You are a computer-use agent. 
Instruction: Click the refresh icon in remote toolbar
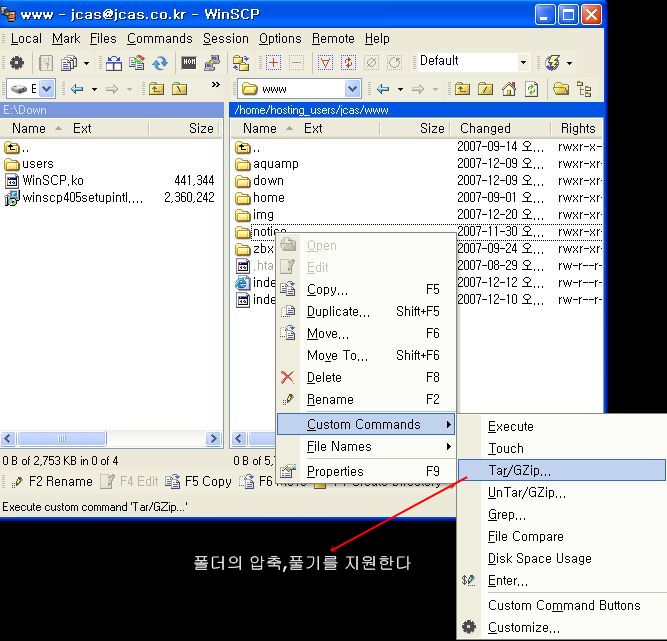point(531,89)
